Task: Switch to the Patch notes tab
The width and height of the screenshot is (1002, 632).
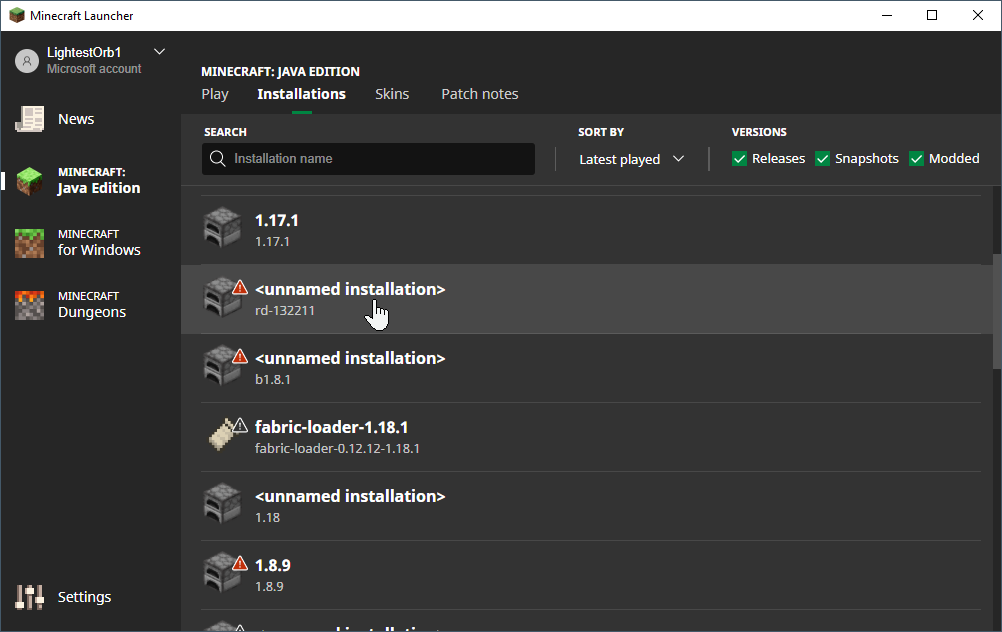Action: 480,94
